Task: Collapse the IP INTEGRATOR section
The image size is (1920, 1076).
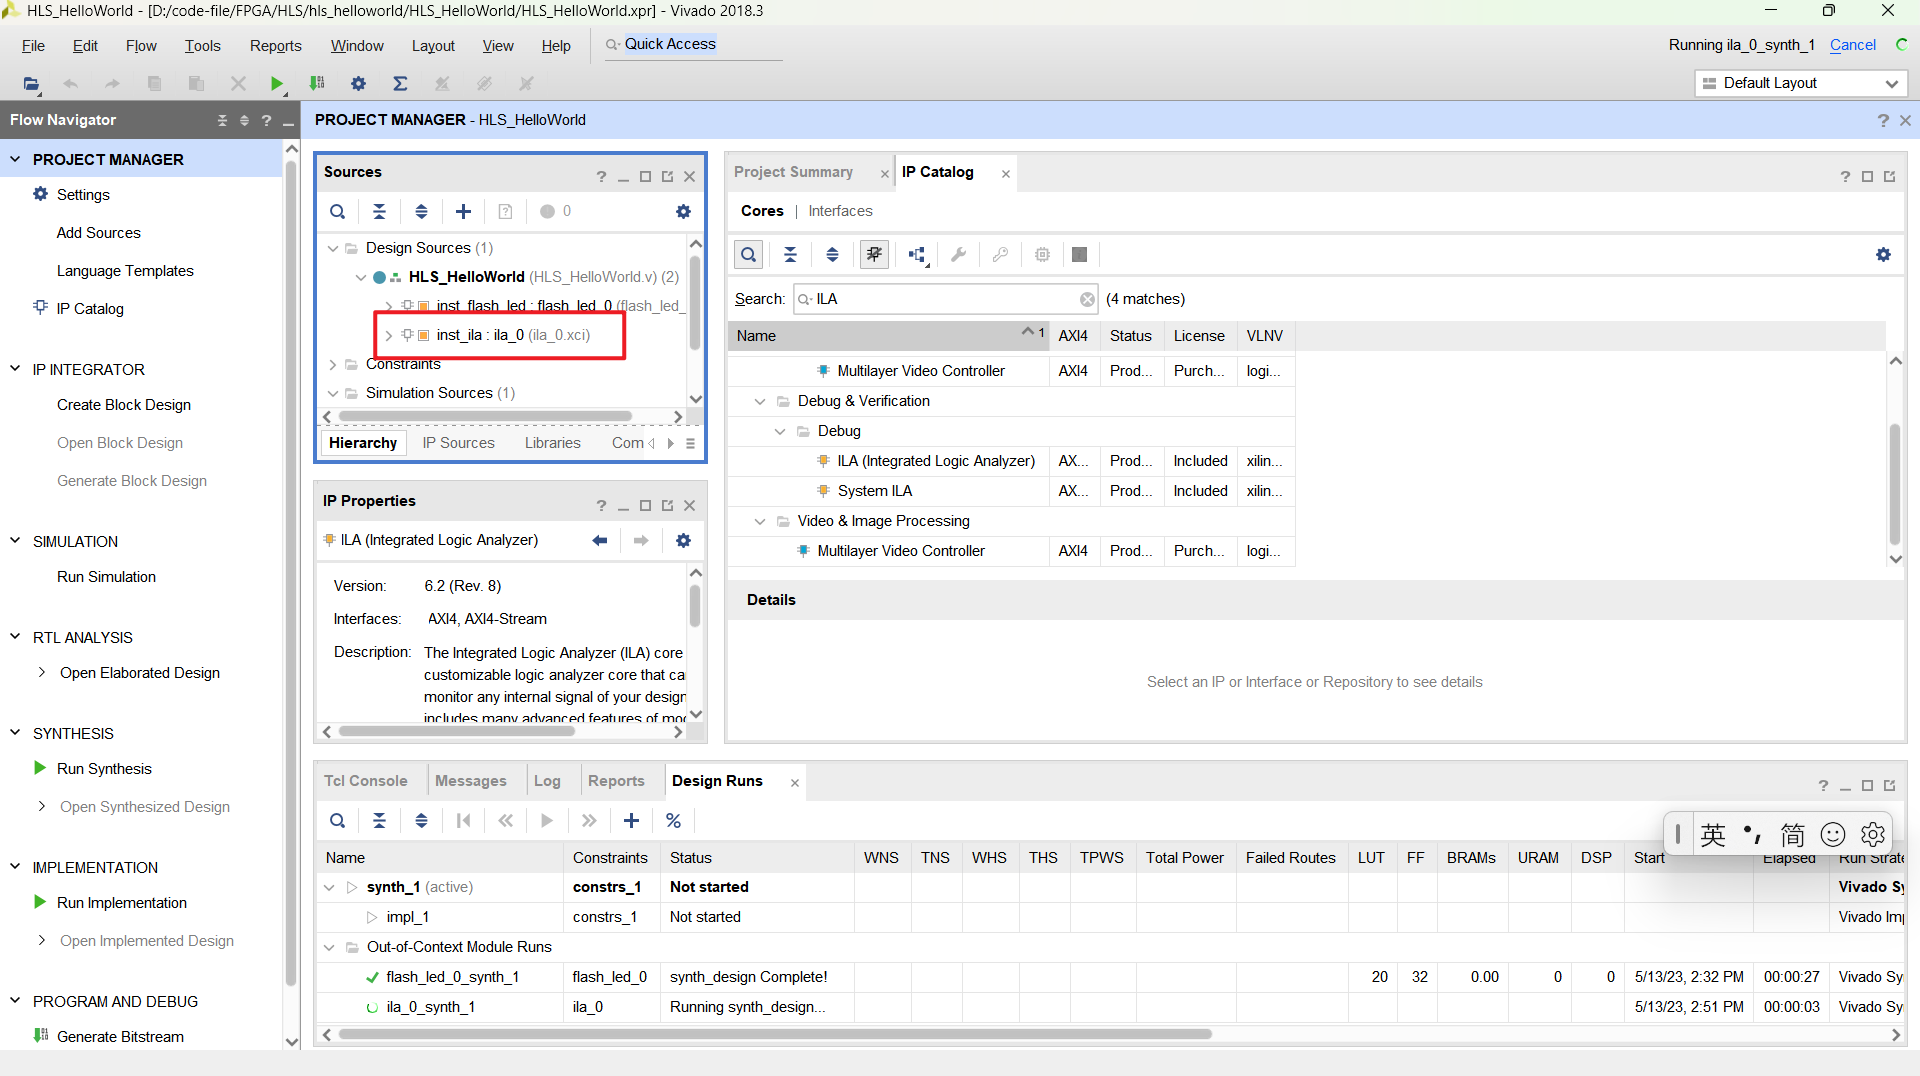Action: (15, 369)
